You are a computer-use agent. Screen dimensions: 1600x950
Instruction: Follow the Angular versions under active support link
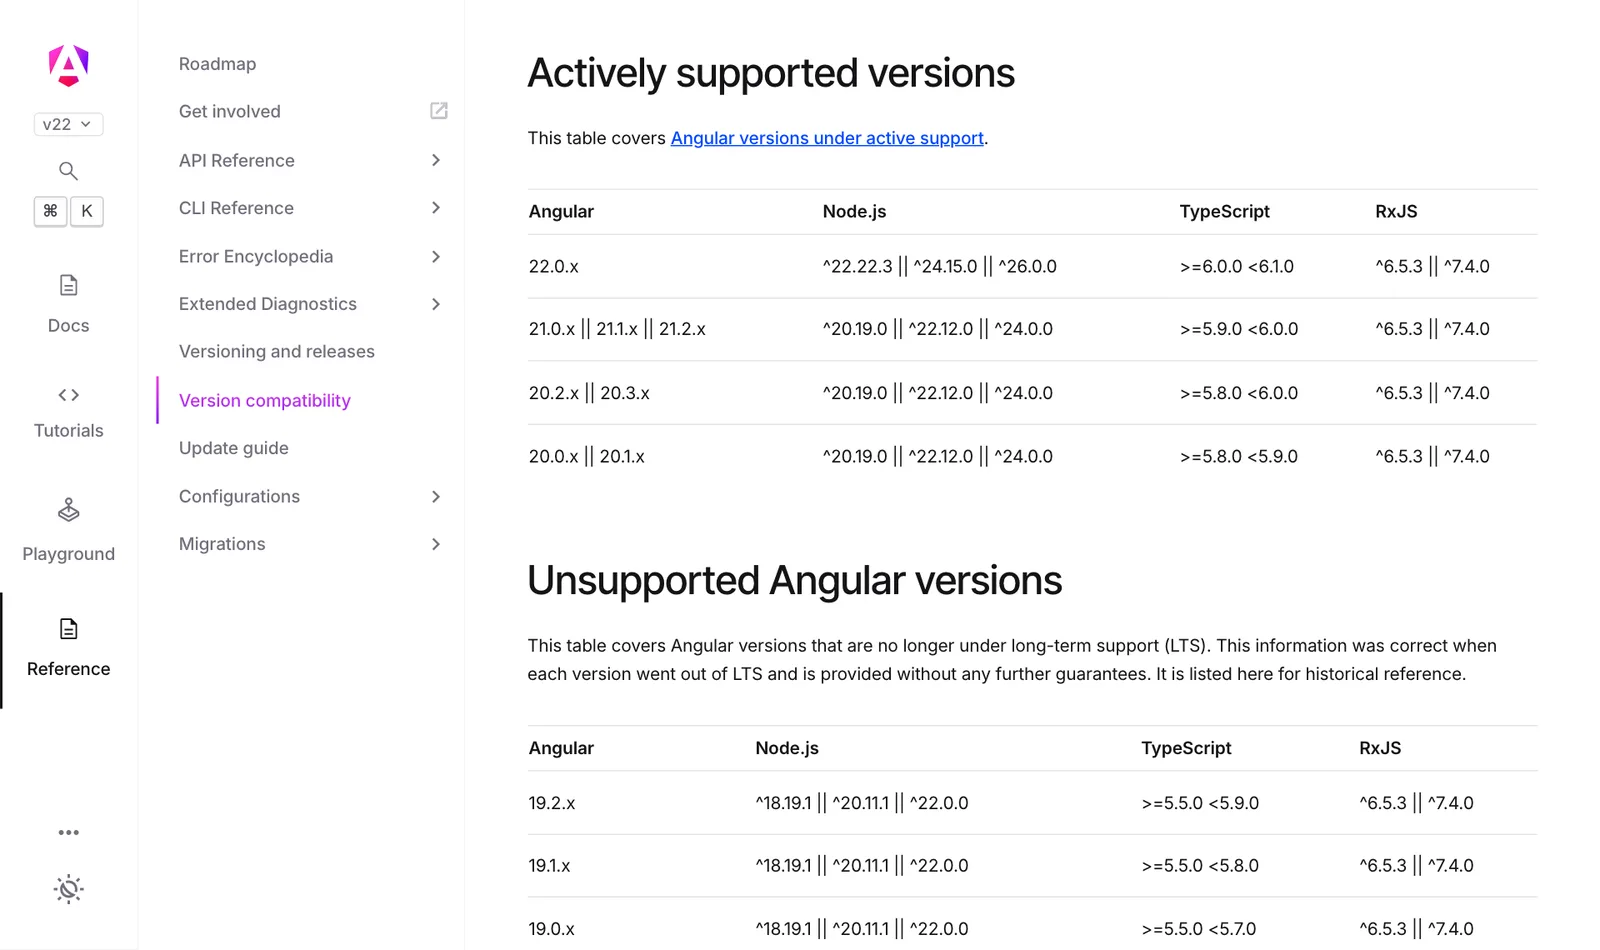[x=827, y=138]
